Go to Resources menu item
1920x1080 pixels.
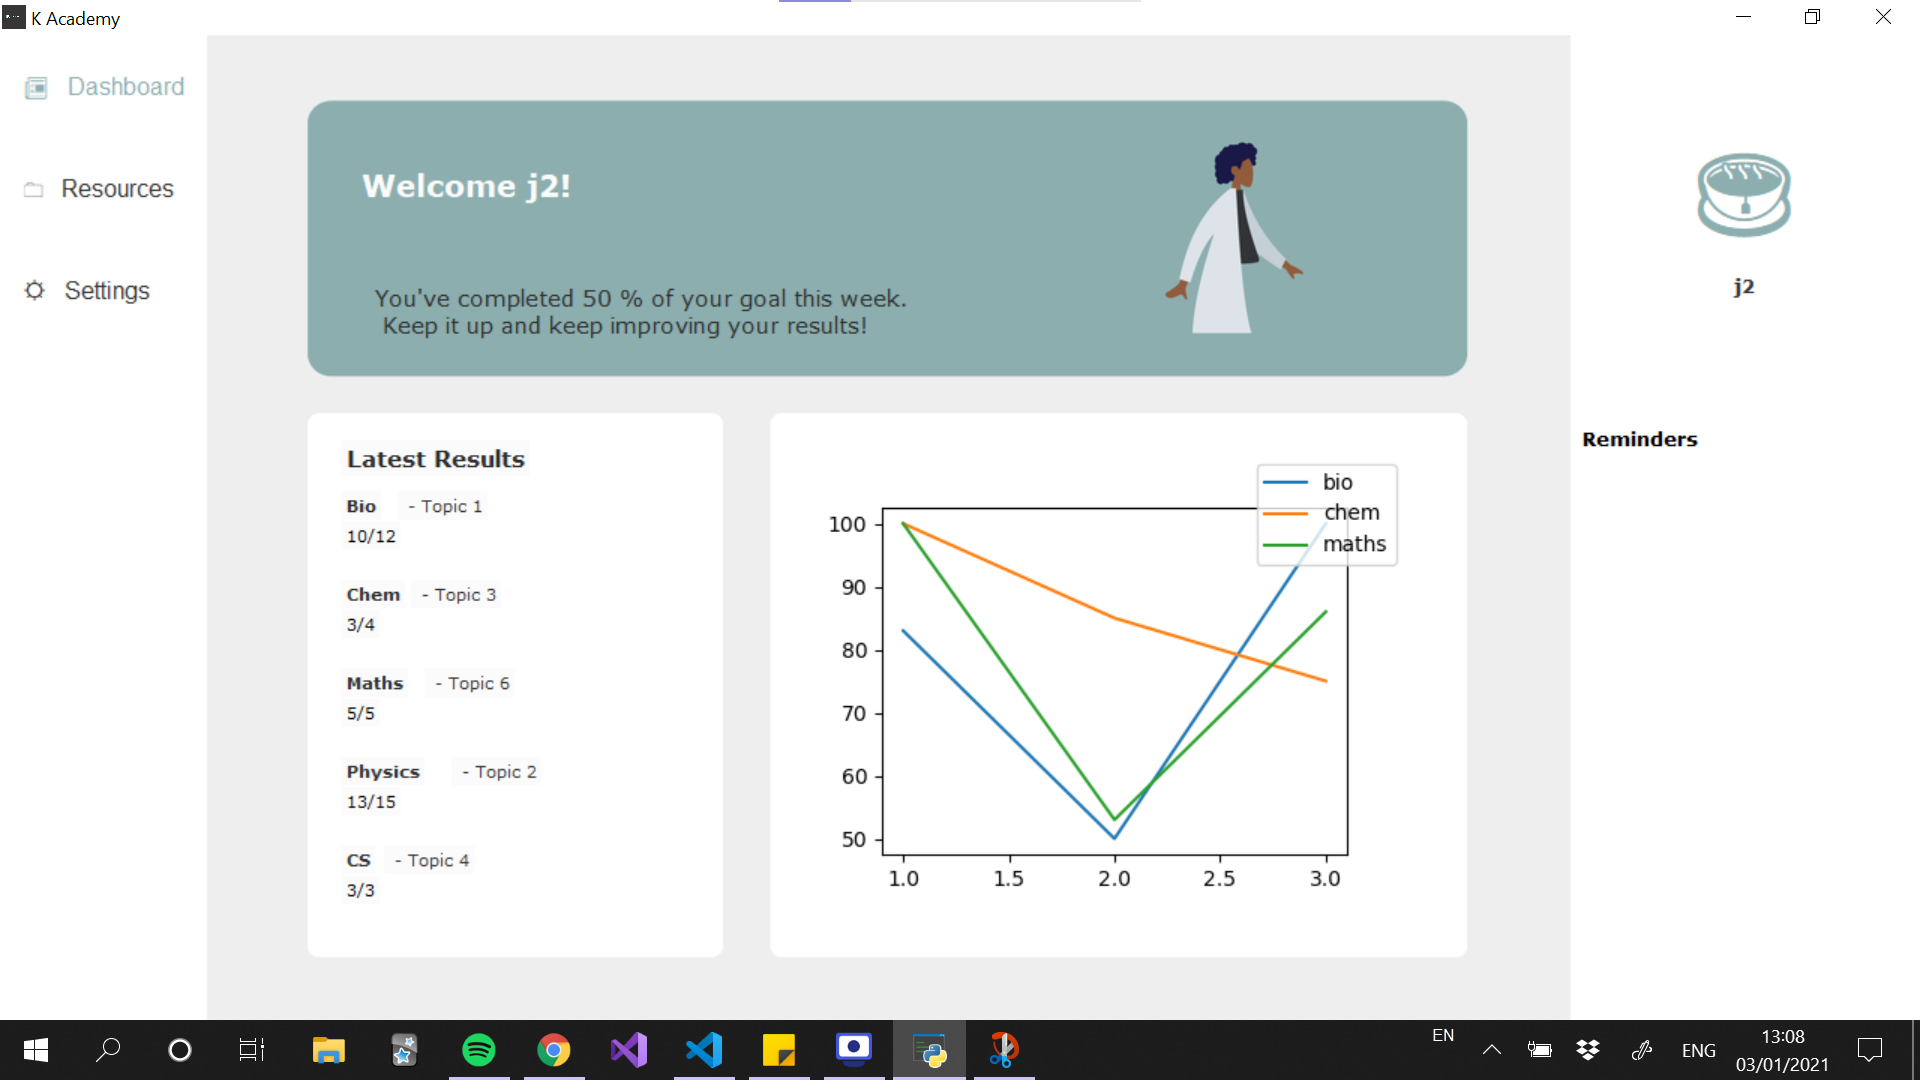click(x=117, y=189)
